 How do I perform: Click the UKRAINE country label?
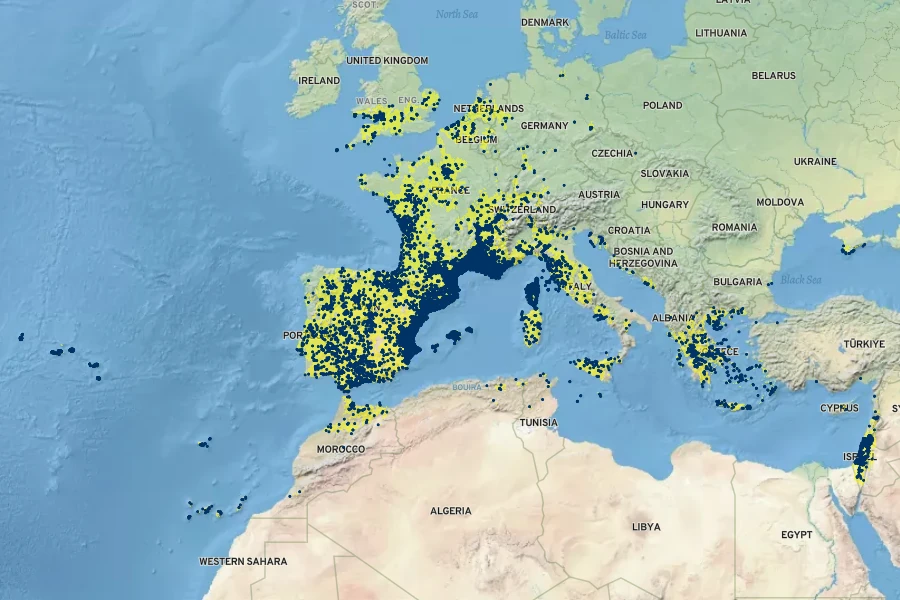(815, 161)
